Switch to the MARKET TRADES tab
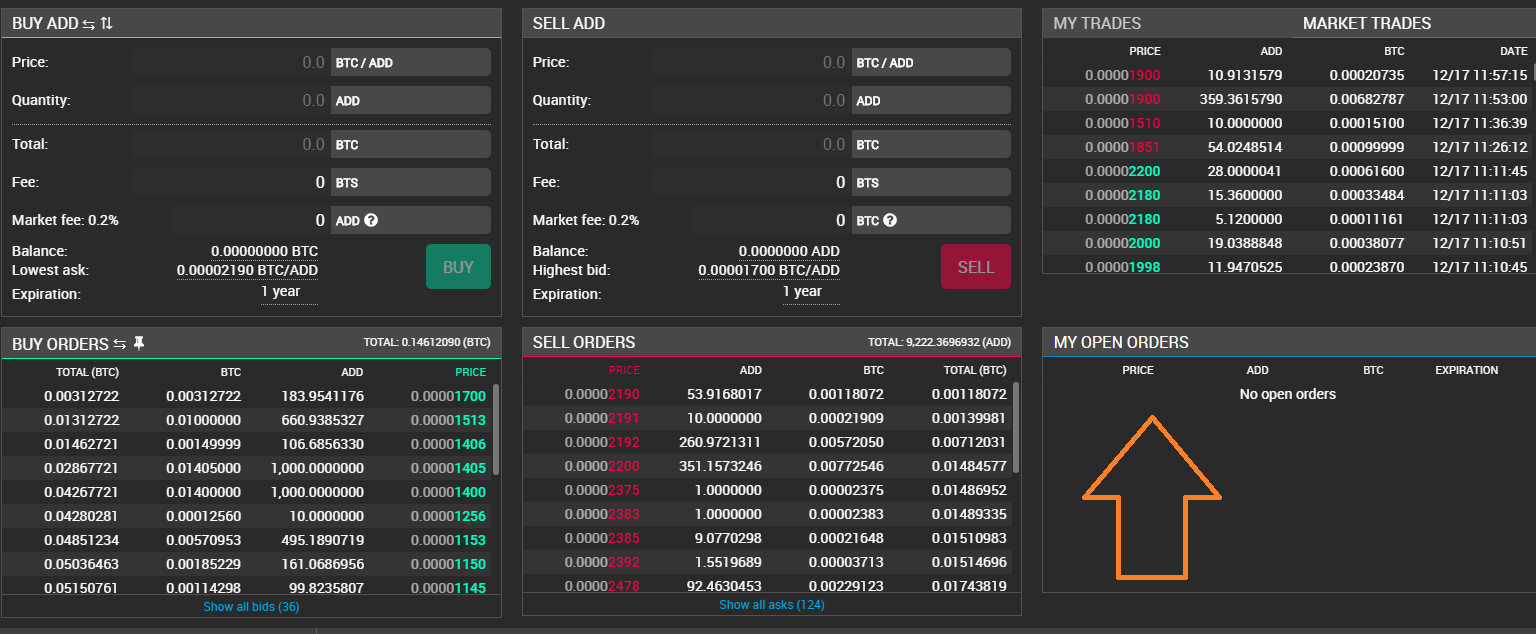Image resolution: width=1536 pixels, height=634 pixels. (1367, 23)
